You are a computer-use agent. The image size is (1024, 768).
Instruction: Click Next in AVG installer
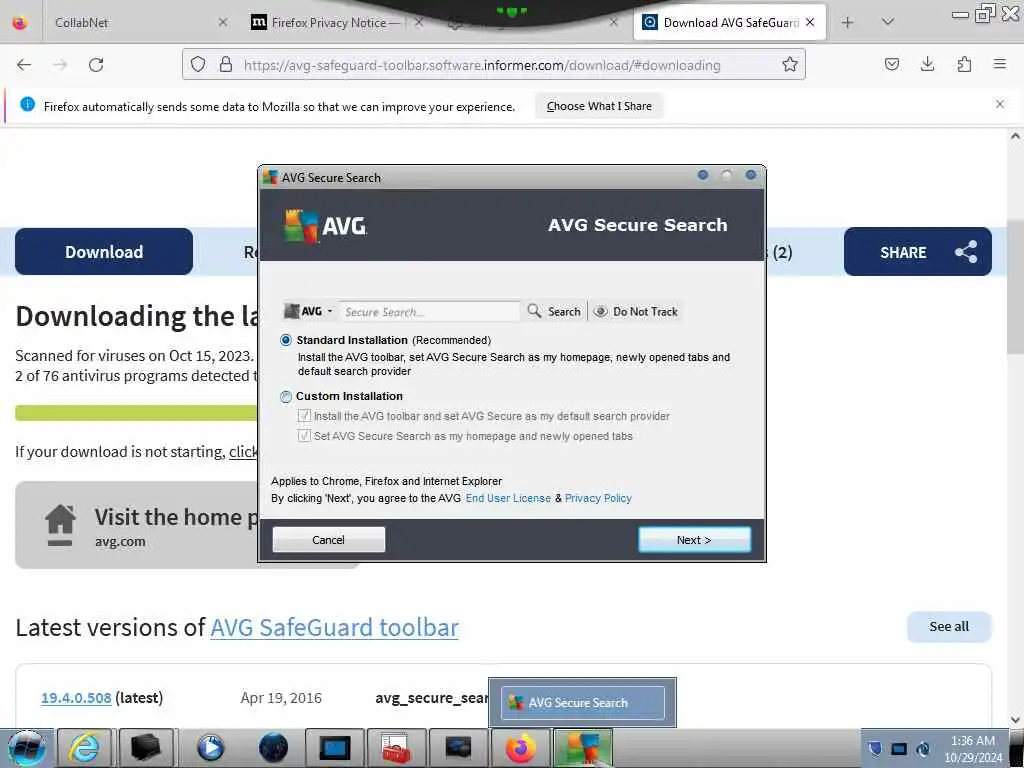click(x=694, y=540)
